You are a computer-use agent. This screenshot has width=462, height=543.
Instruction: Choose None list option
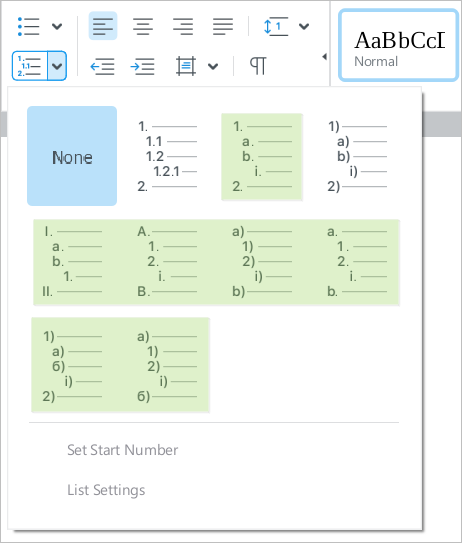[72, 156]
